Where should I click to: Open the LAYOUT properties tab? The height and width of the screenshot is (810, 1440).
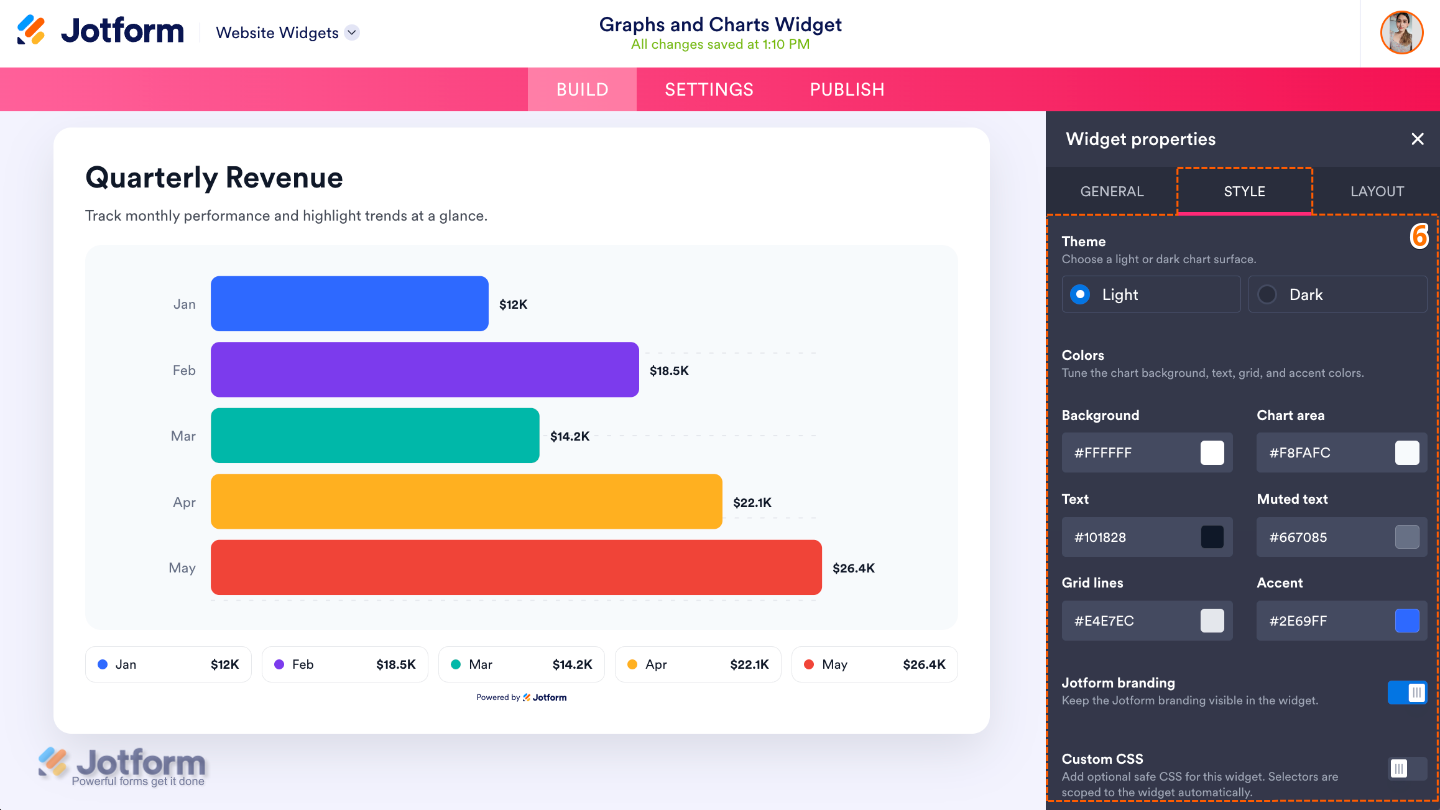tap(1377, 191)
